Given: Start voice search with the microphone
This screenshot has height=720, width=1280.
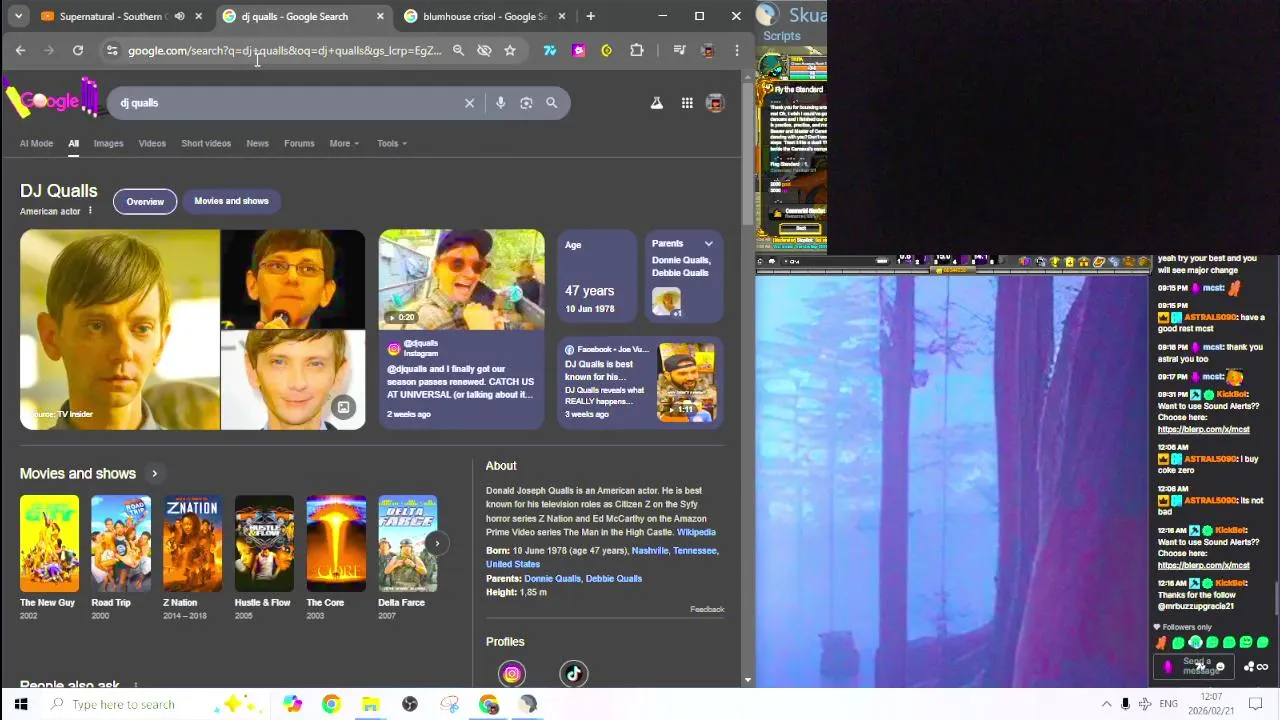Looking at the screenshot, I should (500, 103).
